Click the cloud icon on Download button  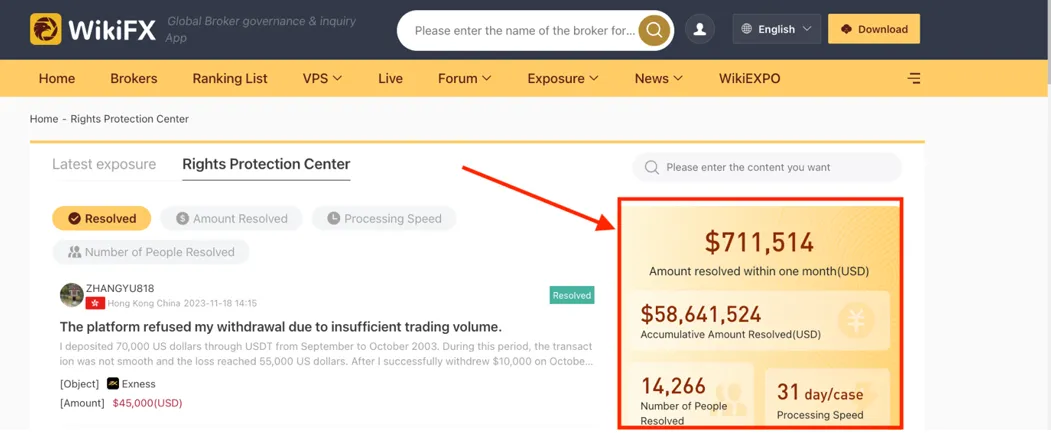click(x=847, y=29)
